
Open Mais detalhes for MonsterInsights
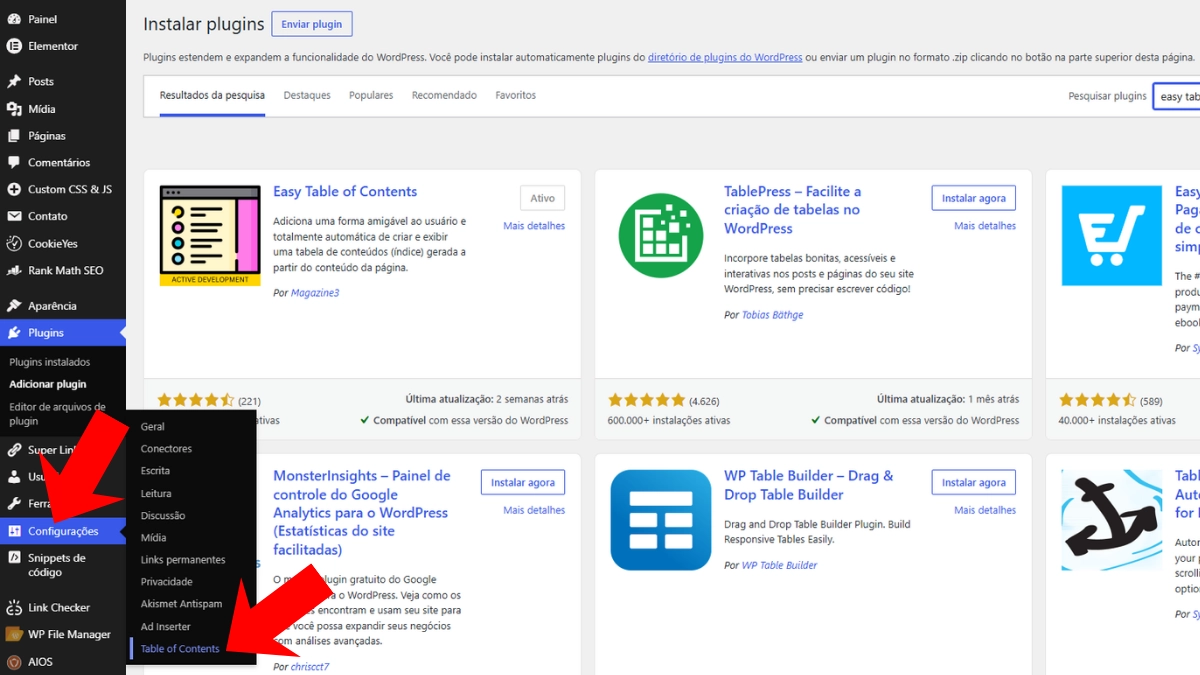point(534,510)
